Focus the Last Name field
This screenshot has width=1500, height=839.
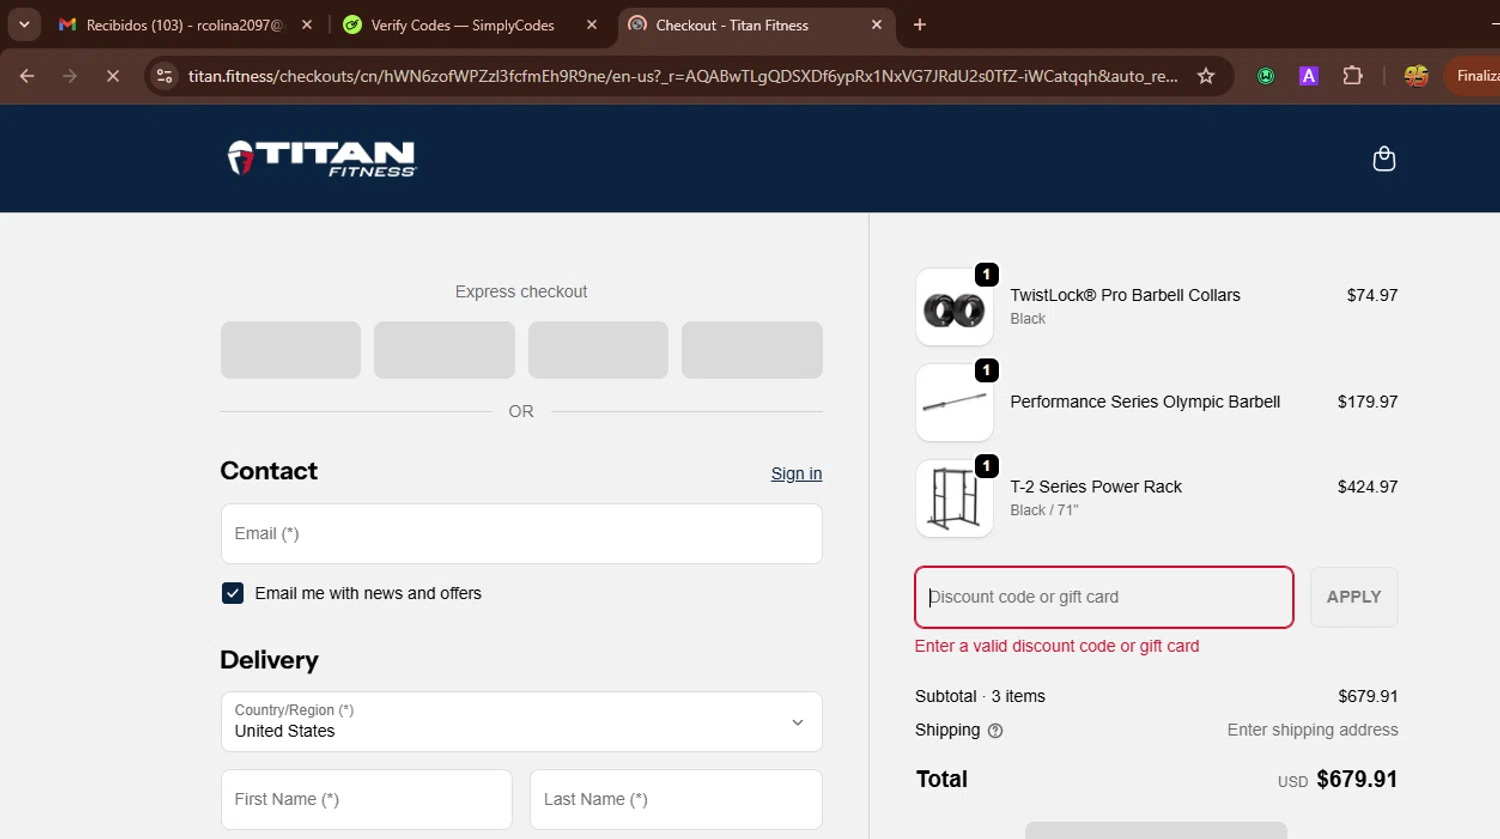[676, 799]
